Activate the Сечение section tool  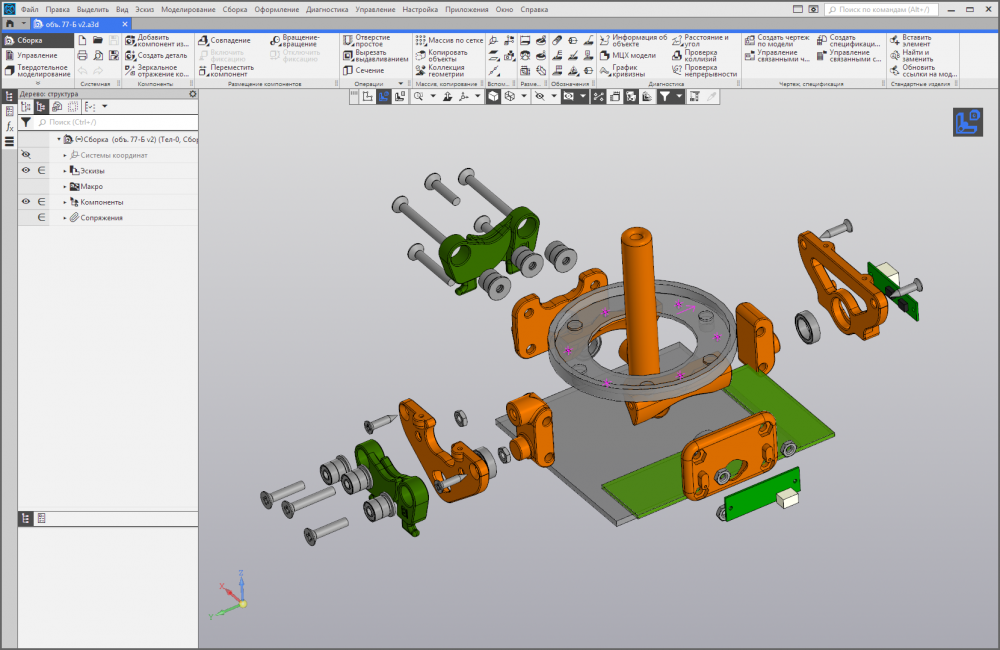(x=369, y=70)
